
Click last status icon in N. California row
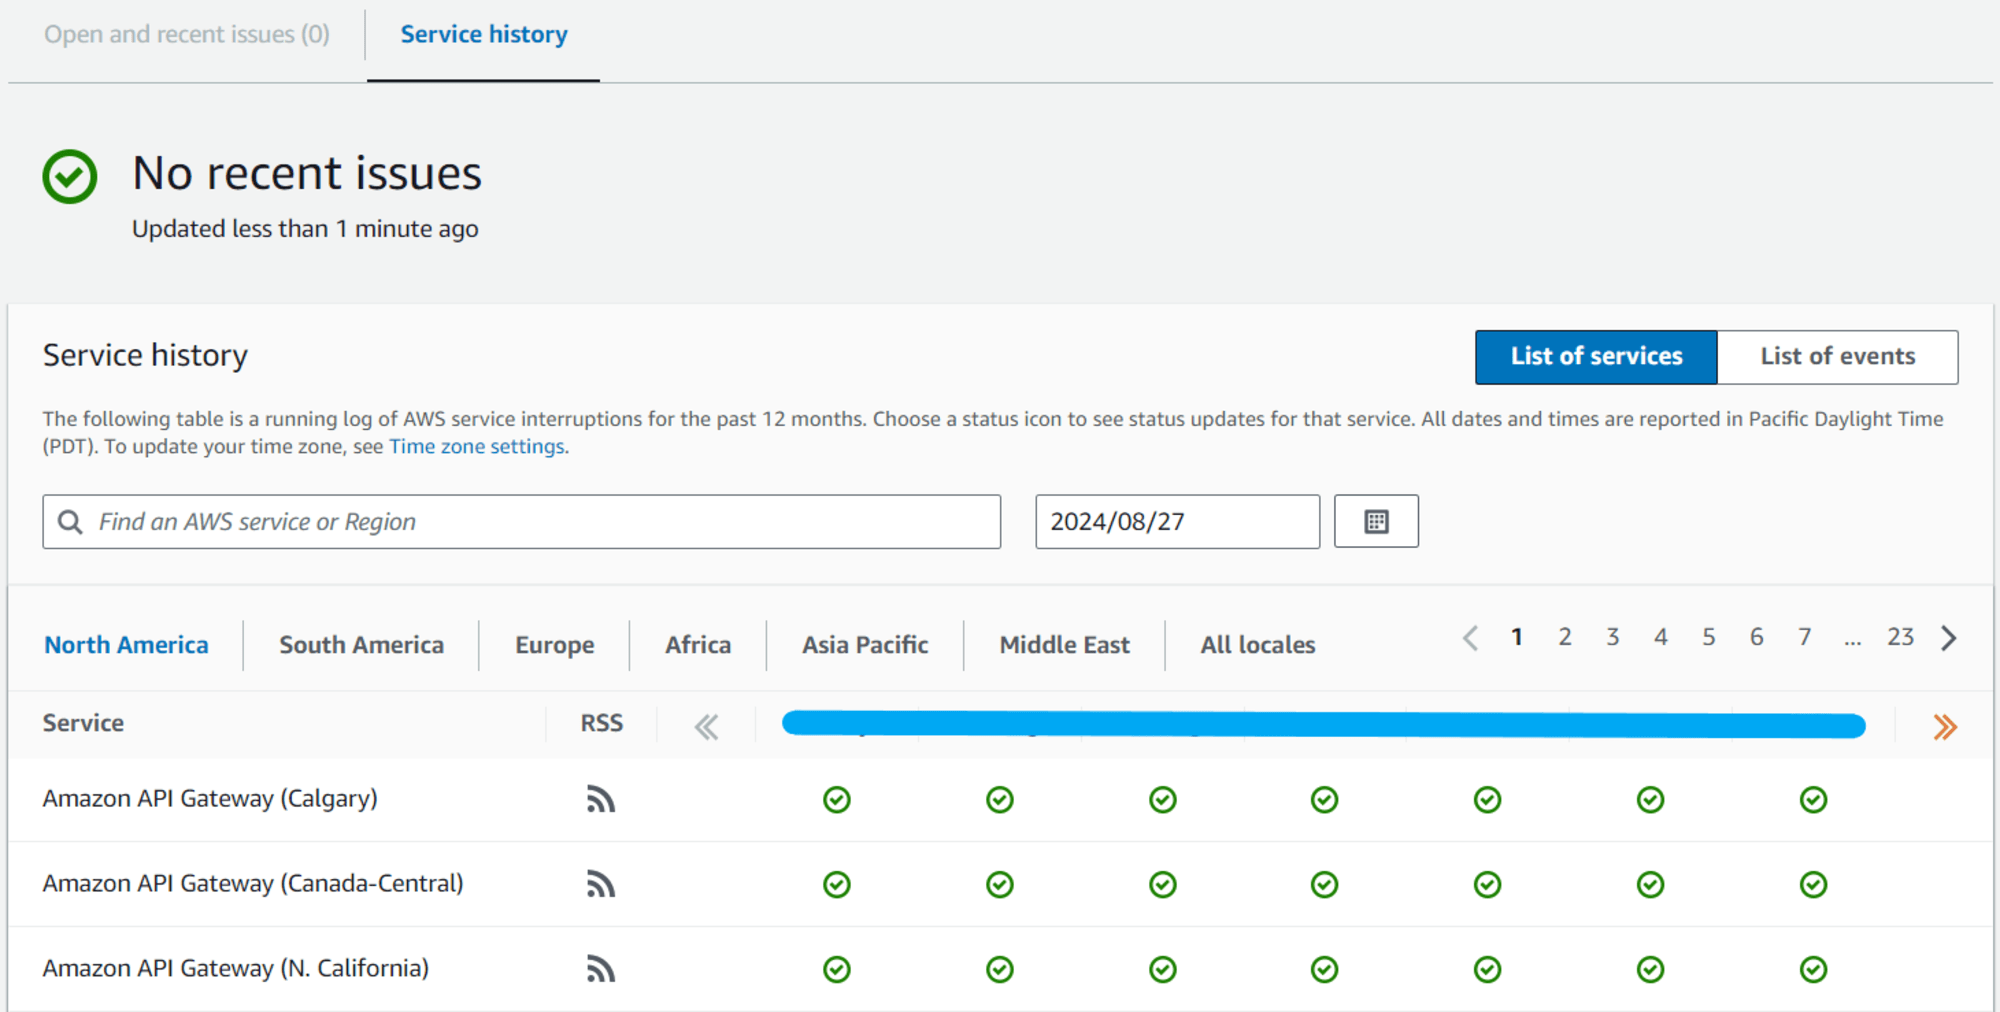tap(1814, 970)
